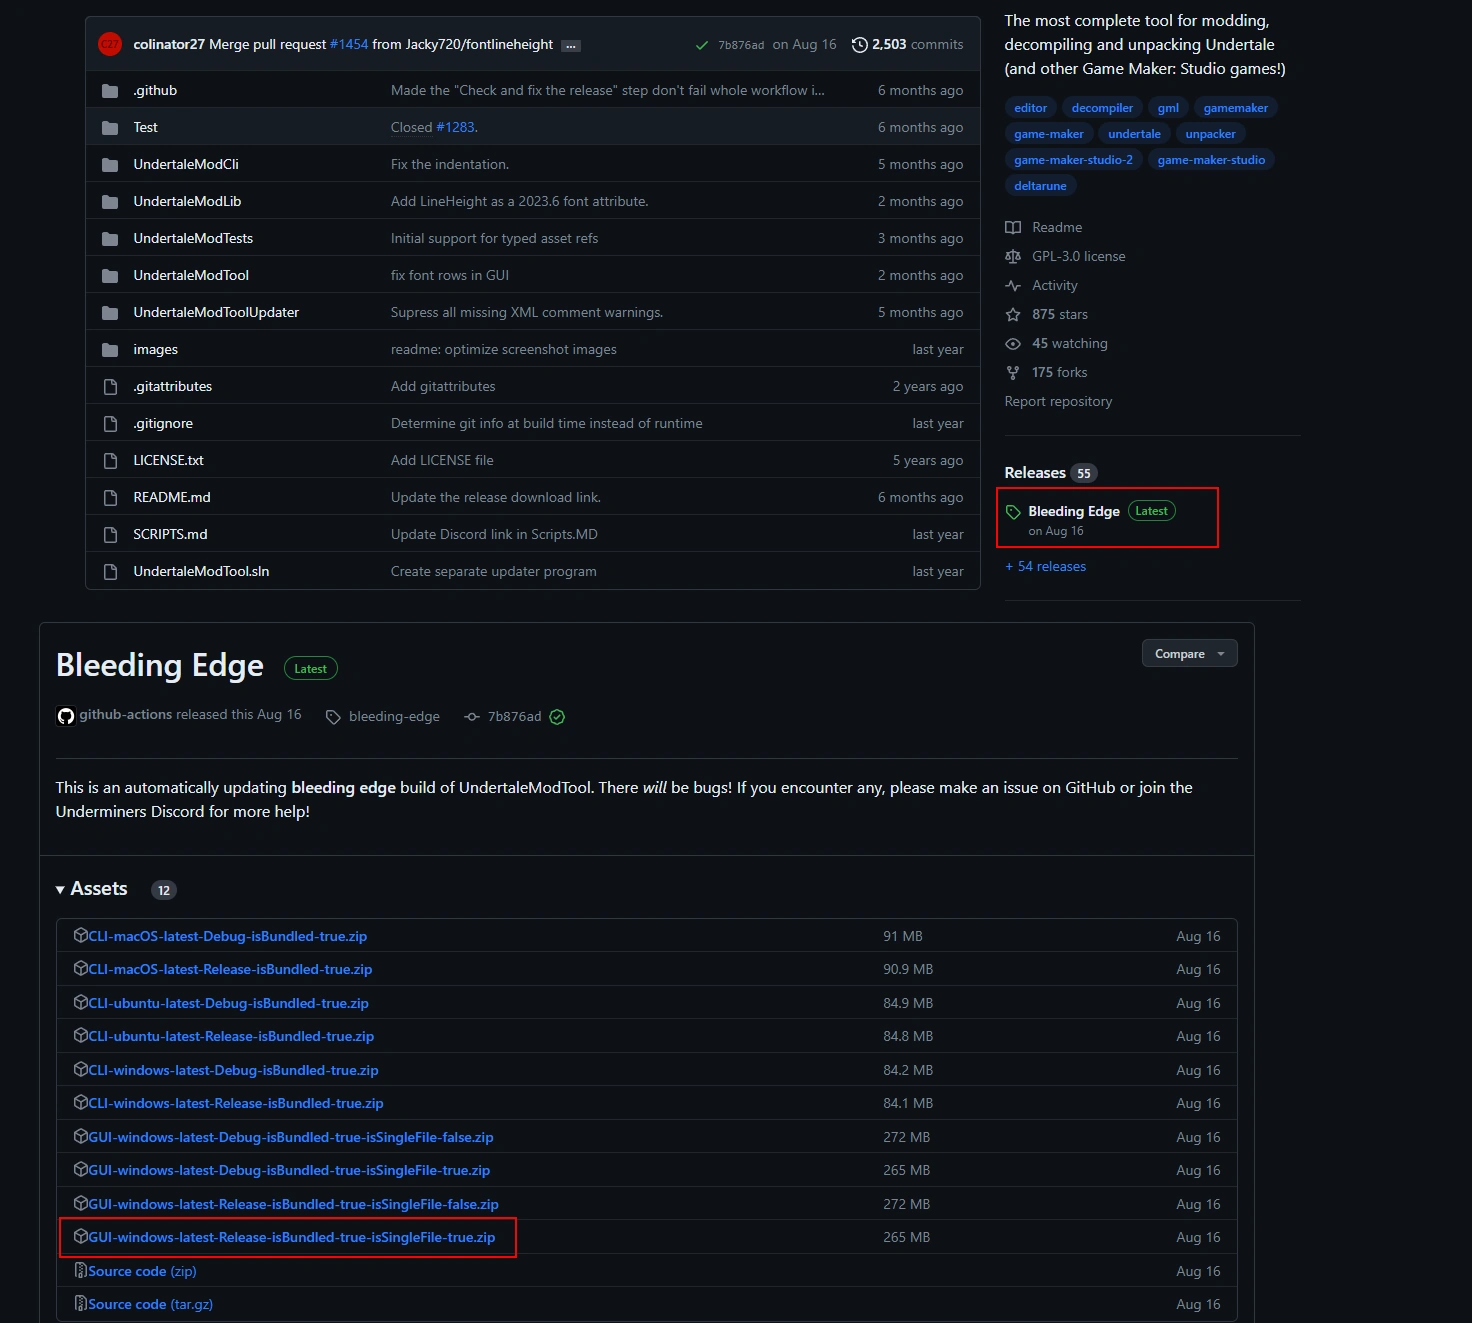Click the README.md file icon
Screen dimensions: 1472x1323
[x=110, y=498]
